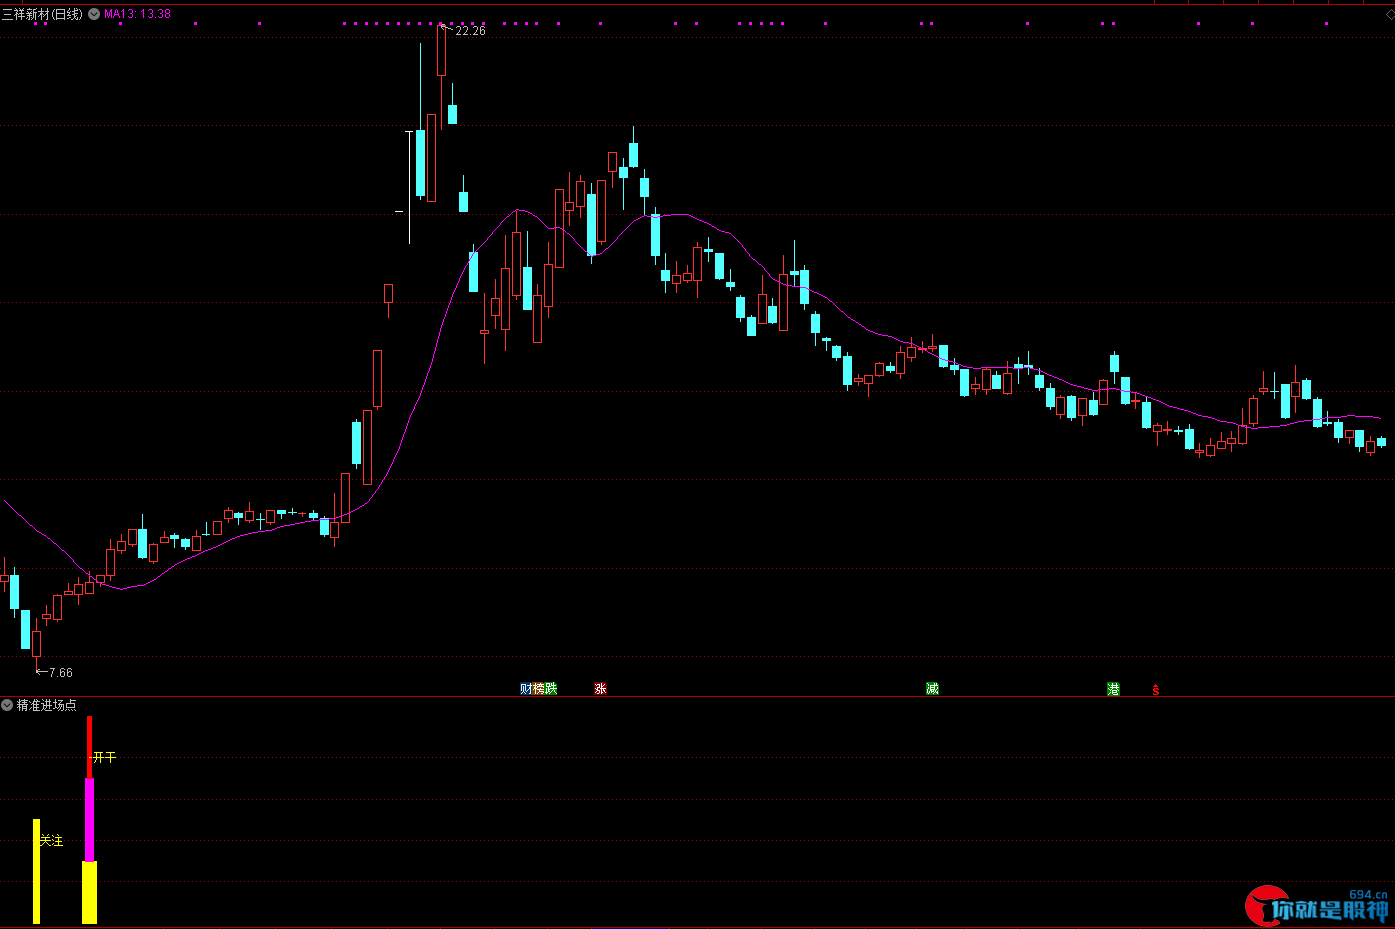Click the 涨 event marker icon
The image size is (1395, 929).
pyautogui.click(x=600, y=689)
